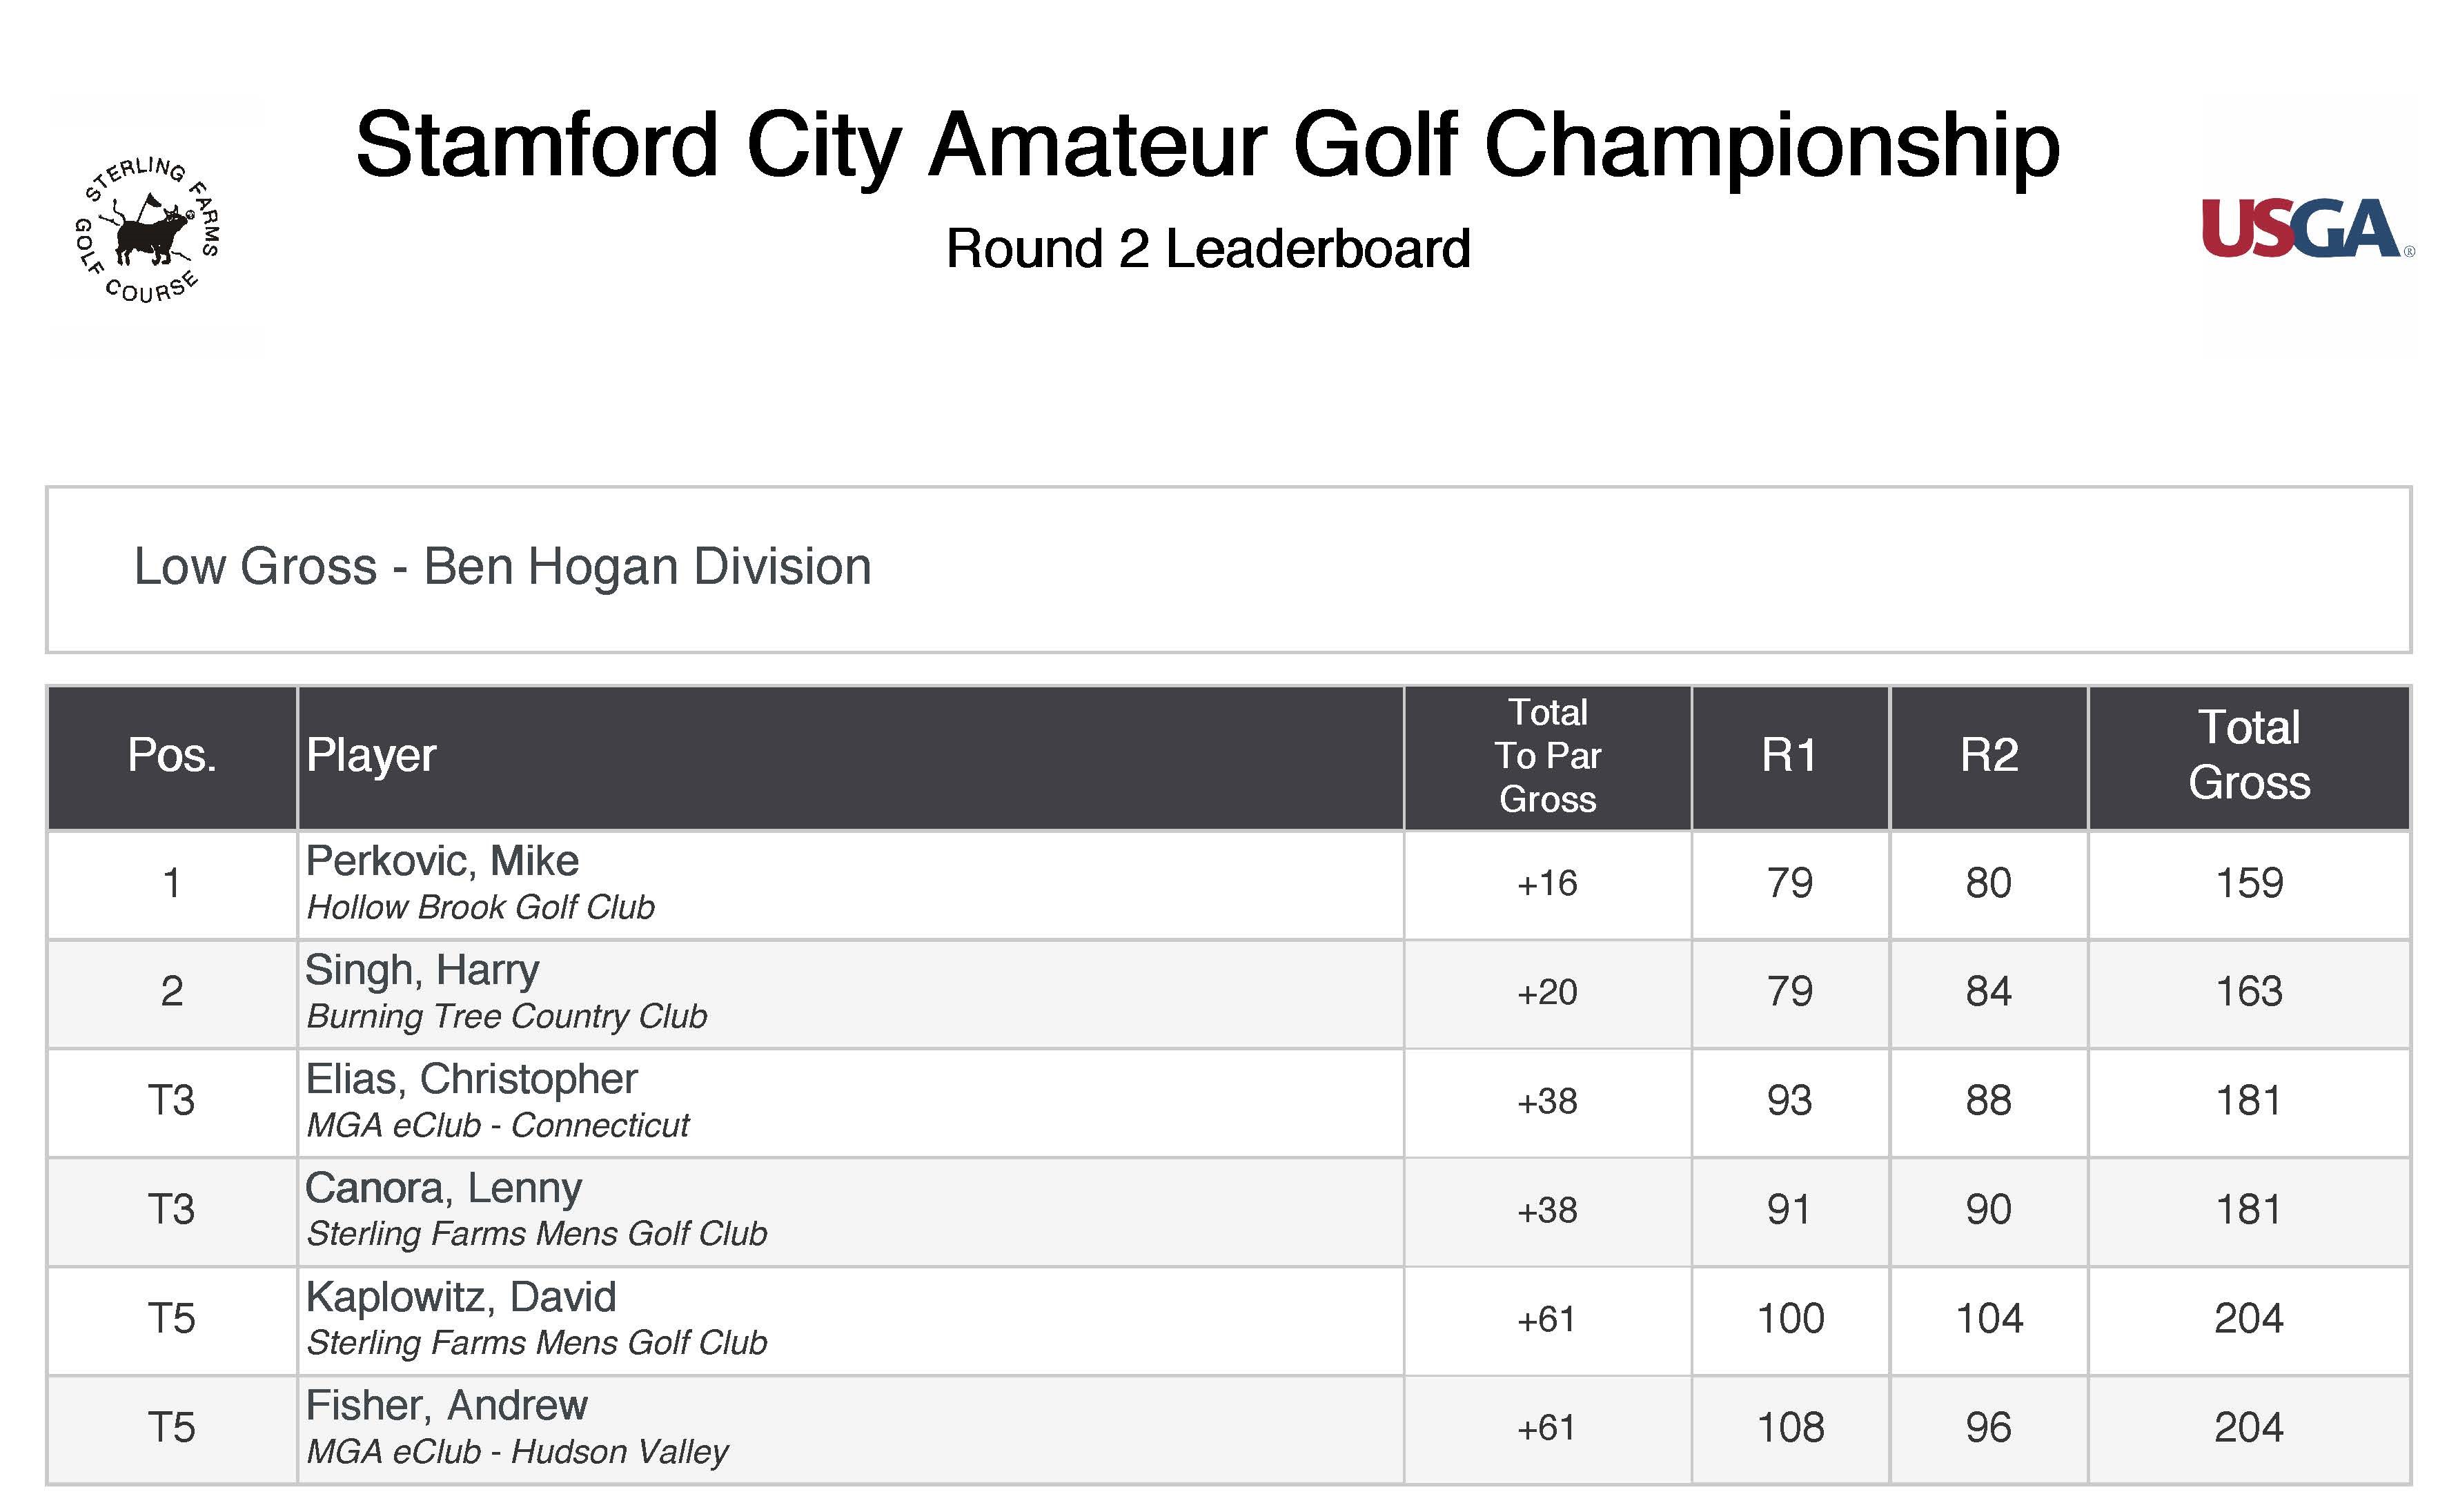Select Hollow Brook Golf Club text
Viewport: 2458px width, 1512px height.
pyautogui.click(x=480, y=907)
